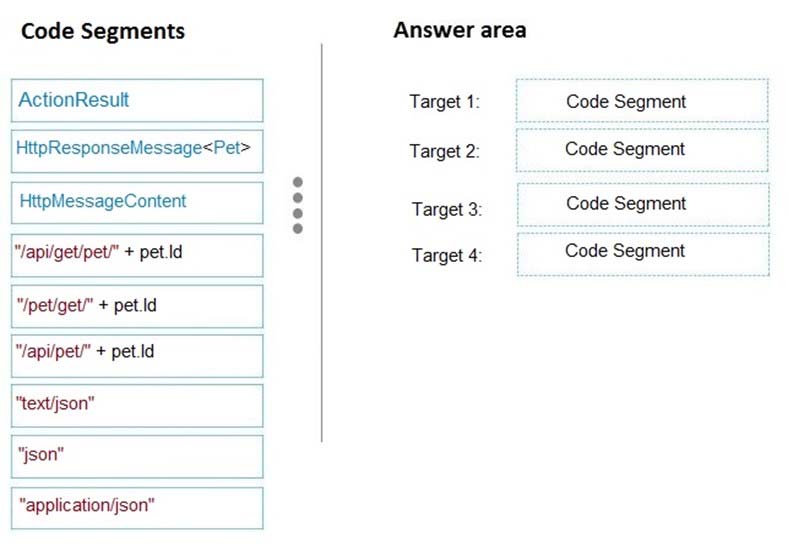Click the Target 2 code segment slot

point(642,150)
